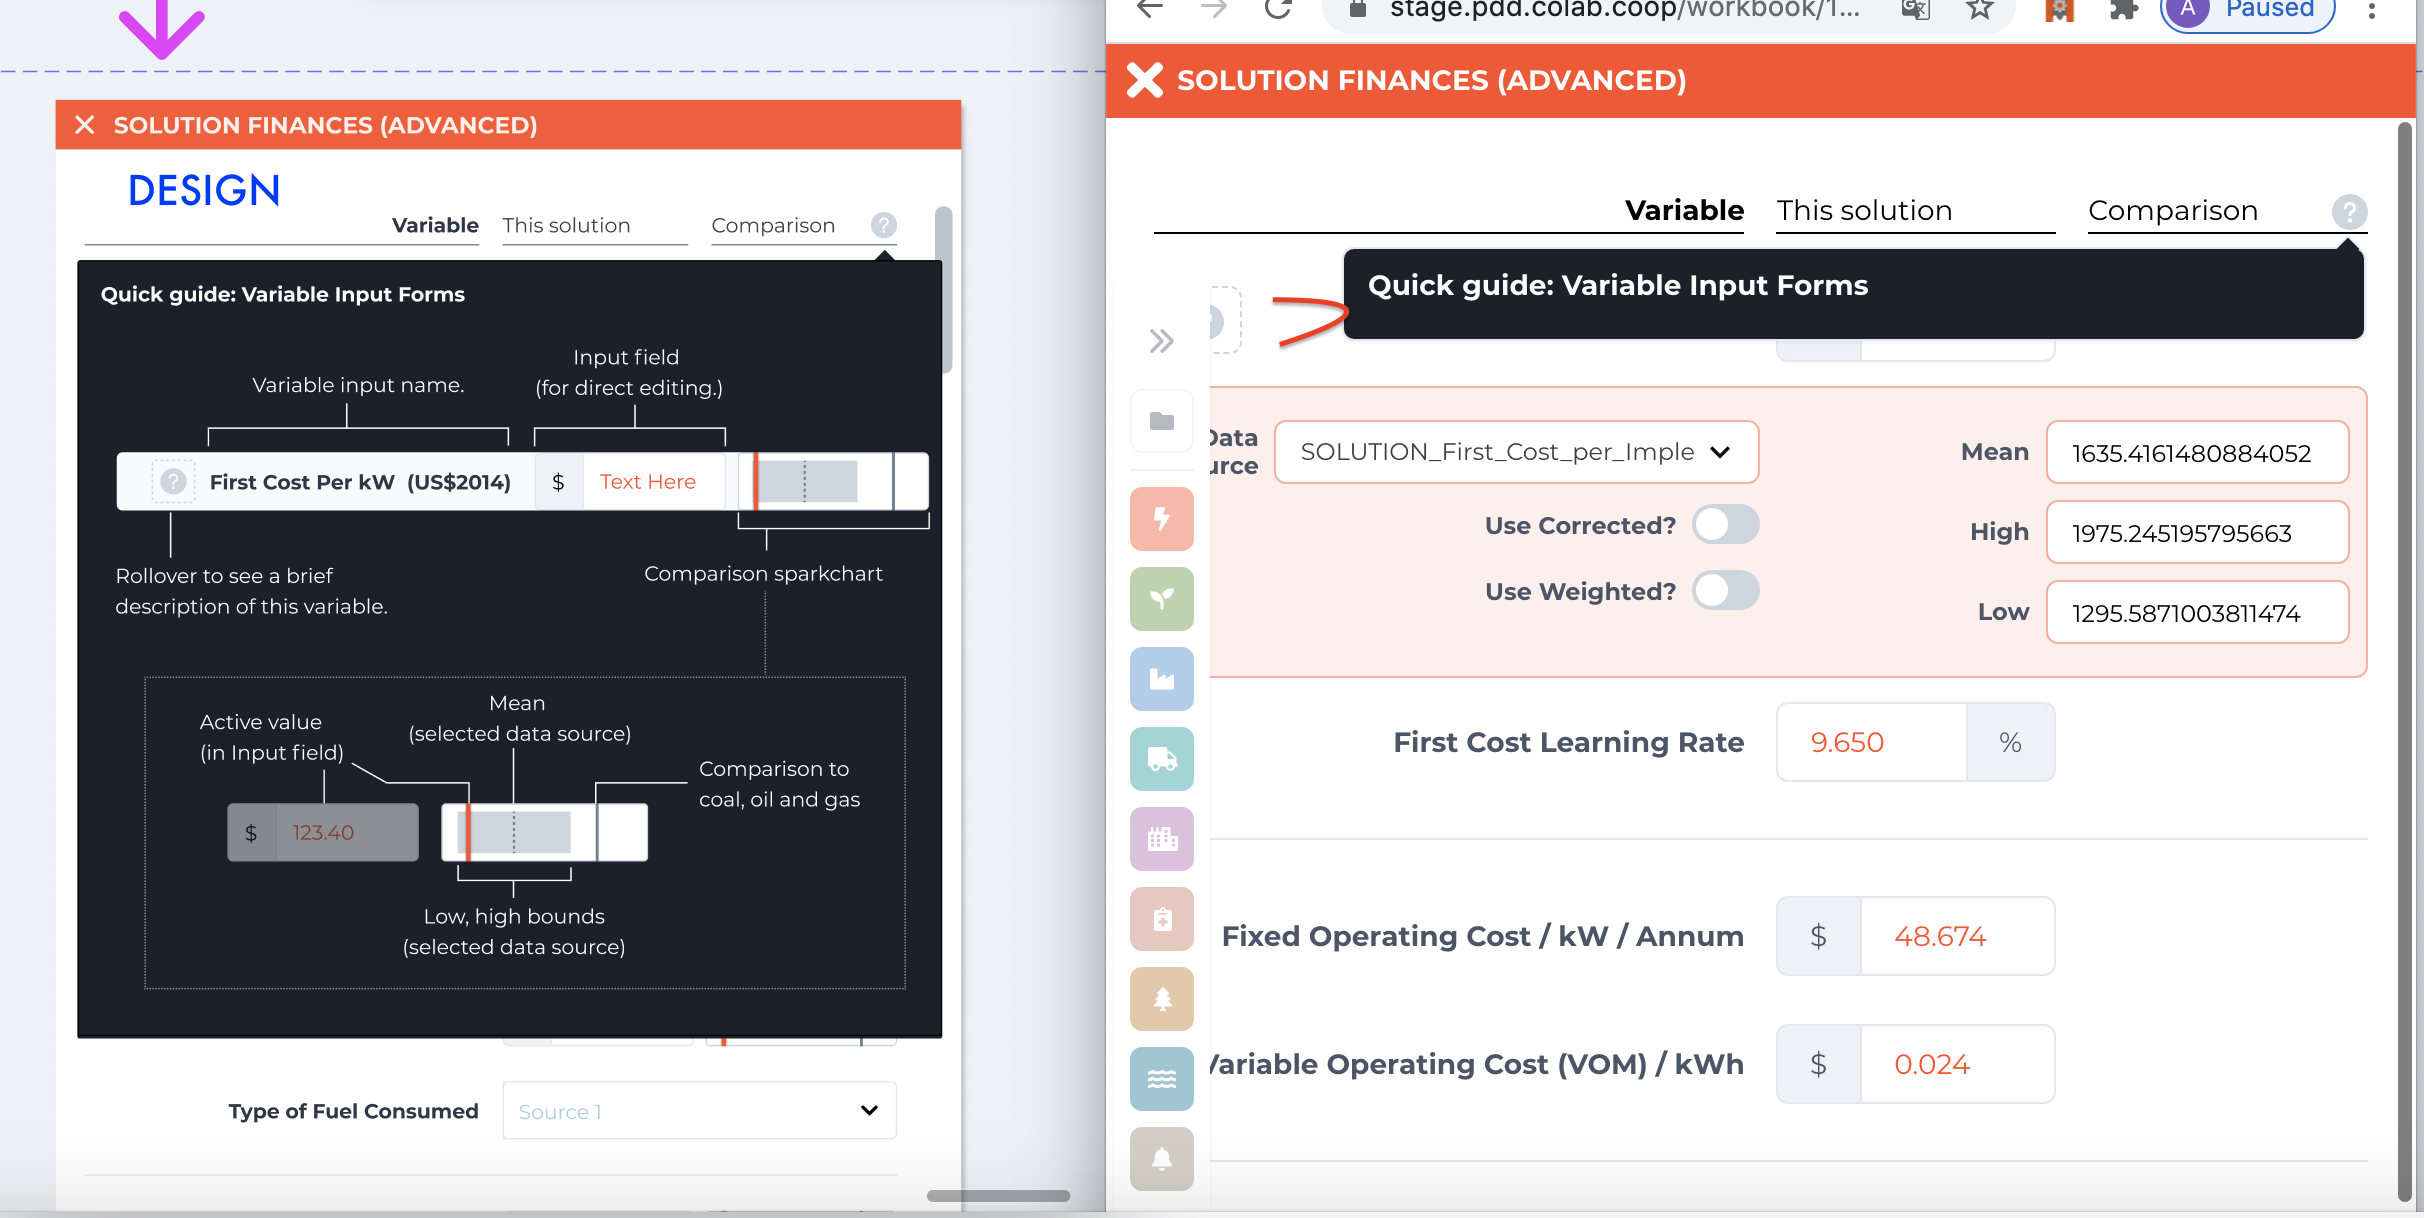The height and width of the screenshot is (1218, 2424).
Task: Reload the browser page
Action: pos(1278,10)
